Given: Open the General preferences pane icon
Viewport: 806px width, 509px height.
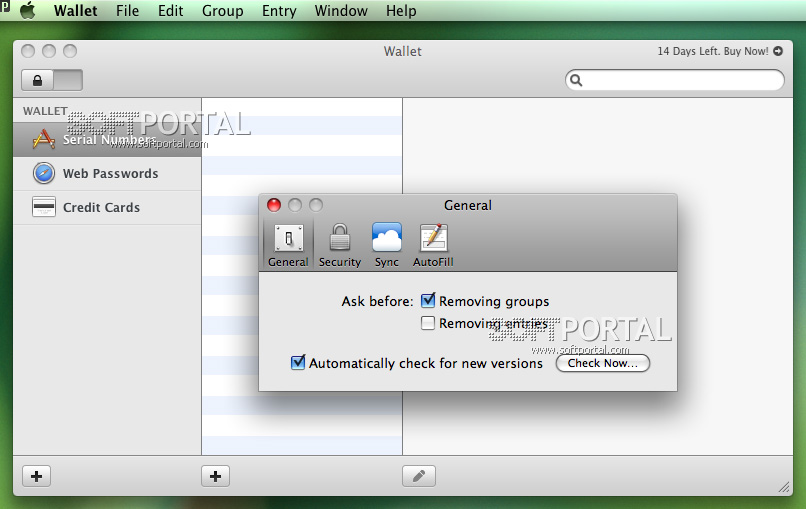Looking at the screenshot, I should [x=288, y=238].
